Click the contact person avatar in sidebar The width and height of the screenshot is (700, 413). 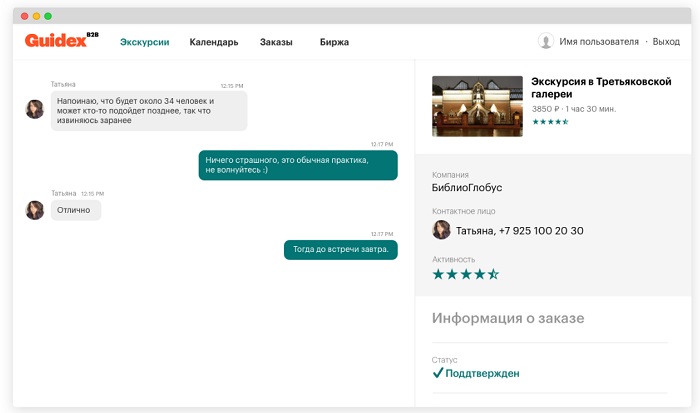tap(441, 231)
